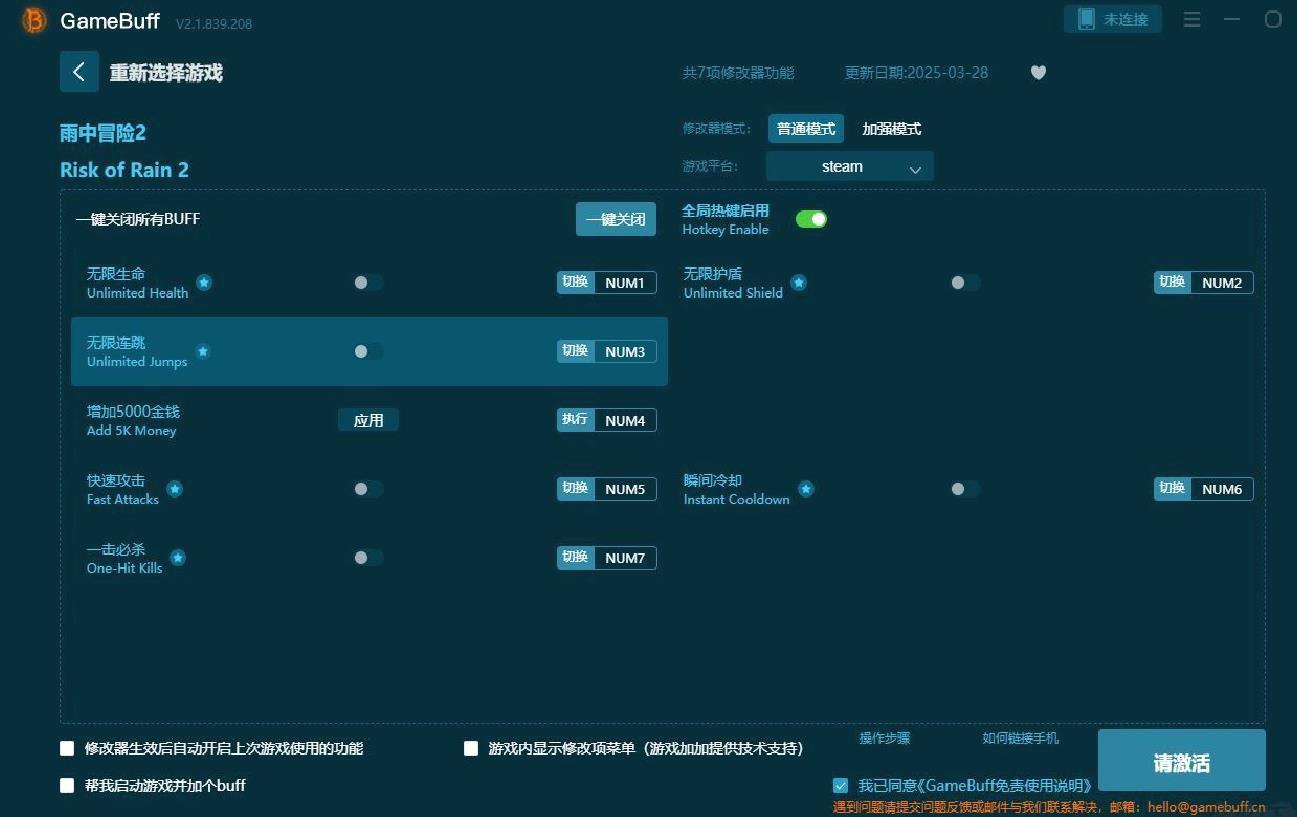Click 执行 label next to NUM4
The width and height of the screenshot is (1297, 817).
click(x=575, y=420)
